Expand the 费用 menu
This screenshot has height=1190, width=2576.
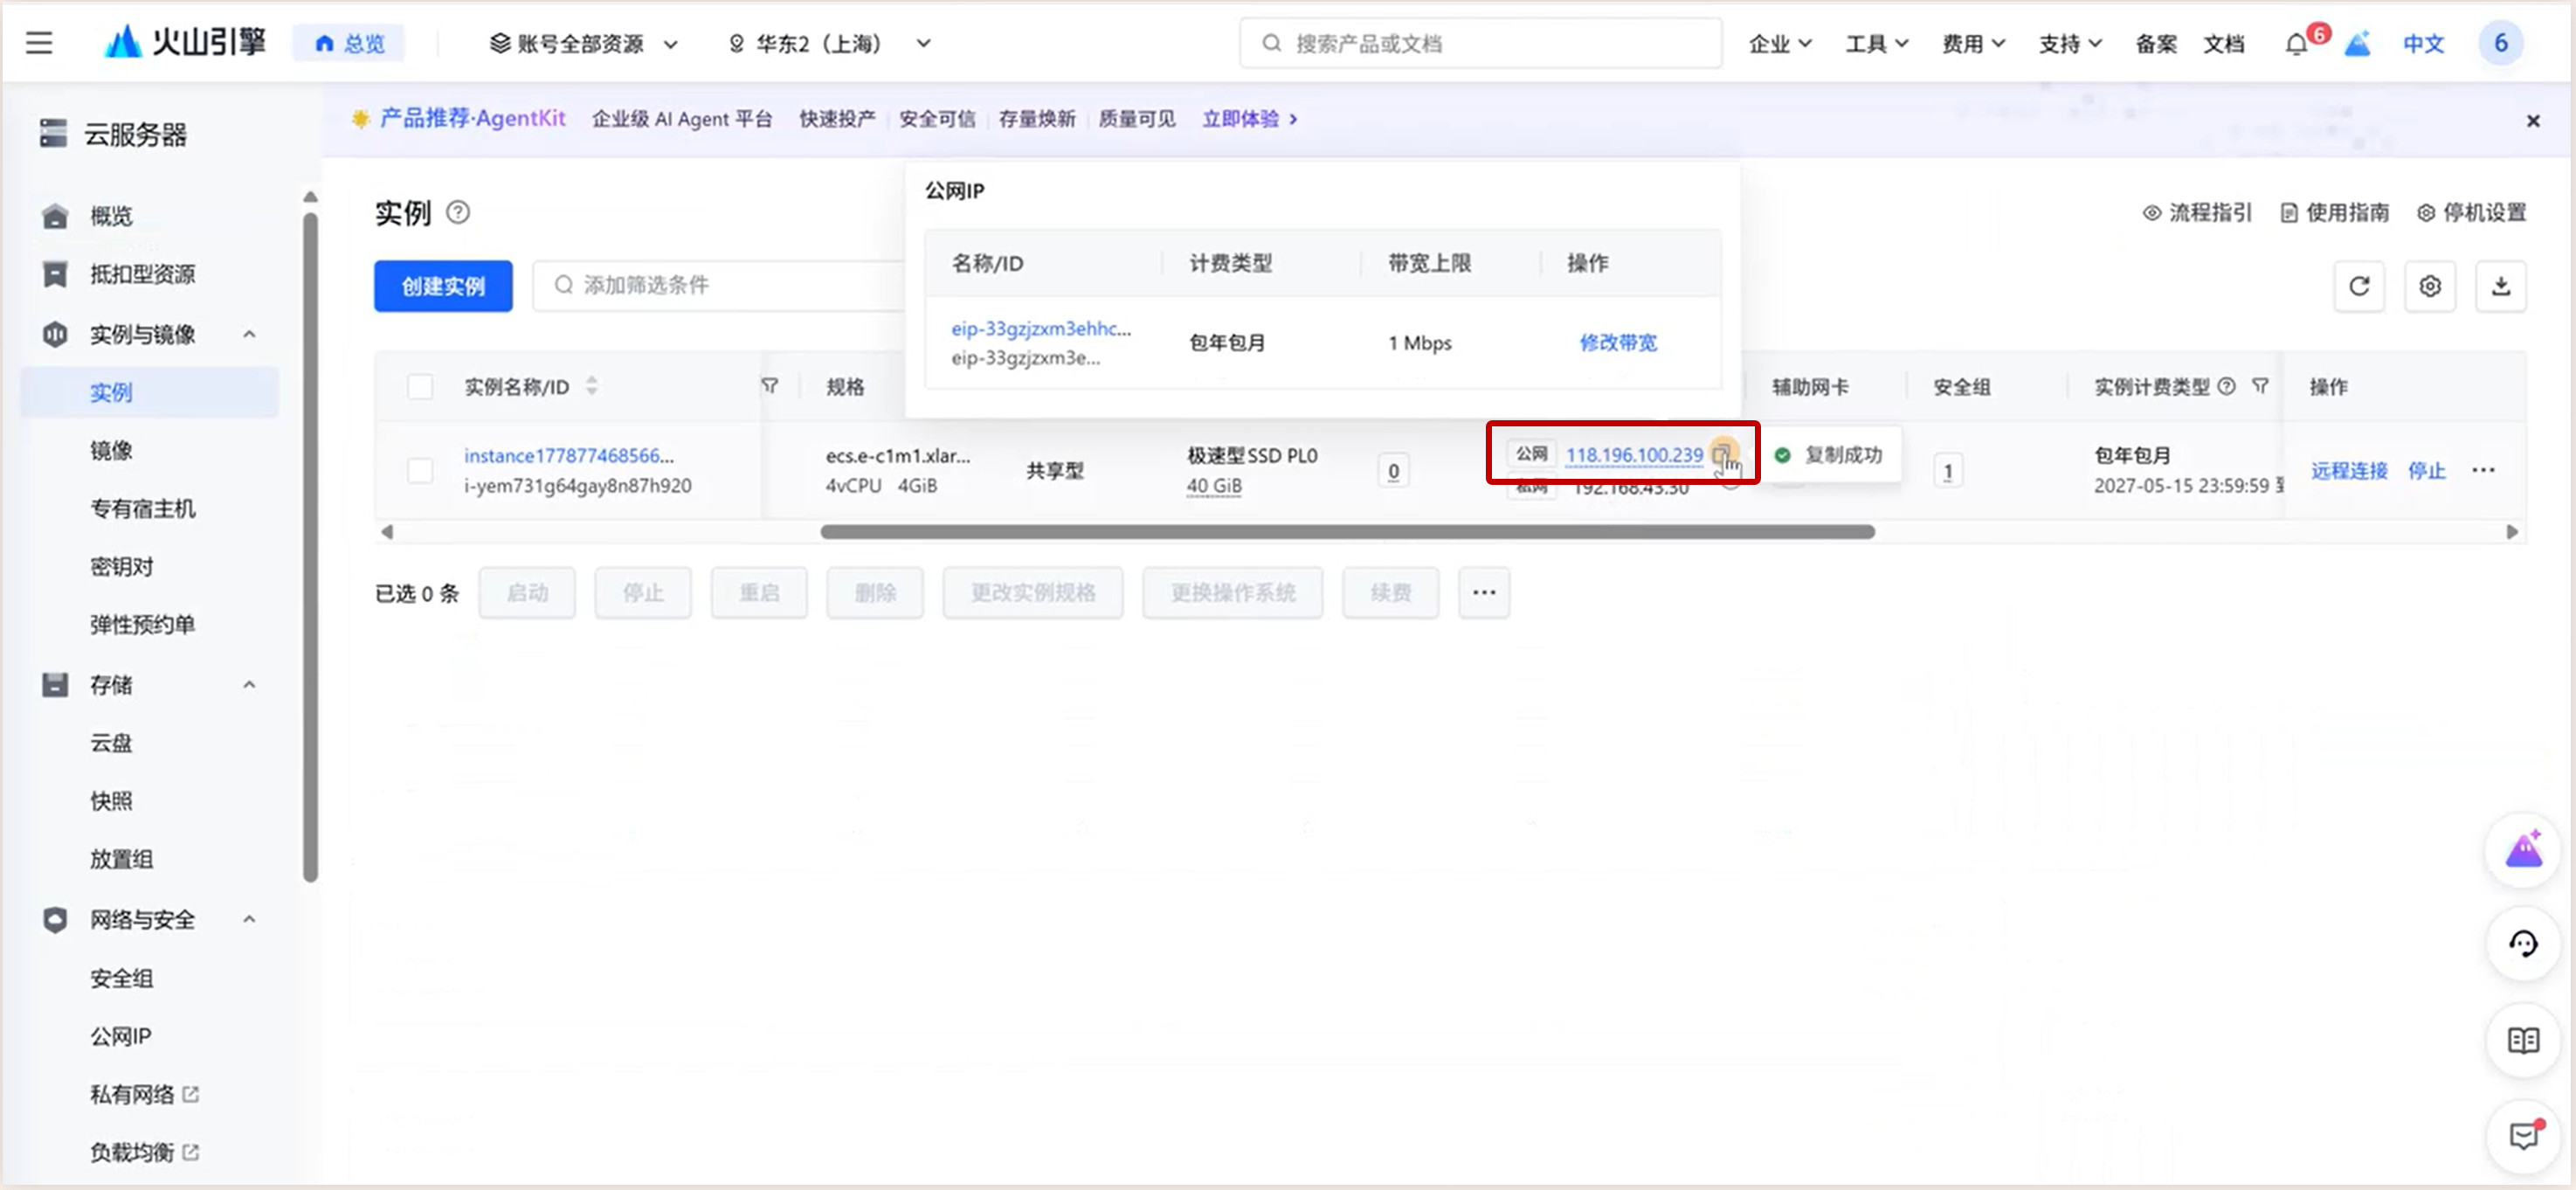click(1973, 44)
